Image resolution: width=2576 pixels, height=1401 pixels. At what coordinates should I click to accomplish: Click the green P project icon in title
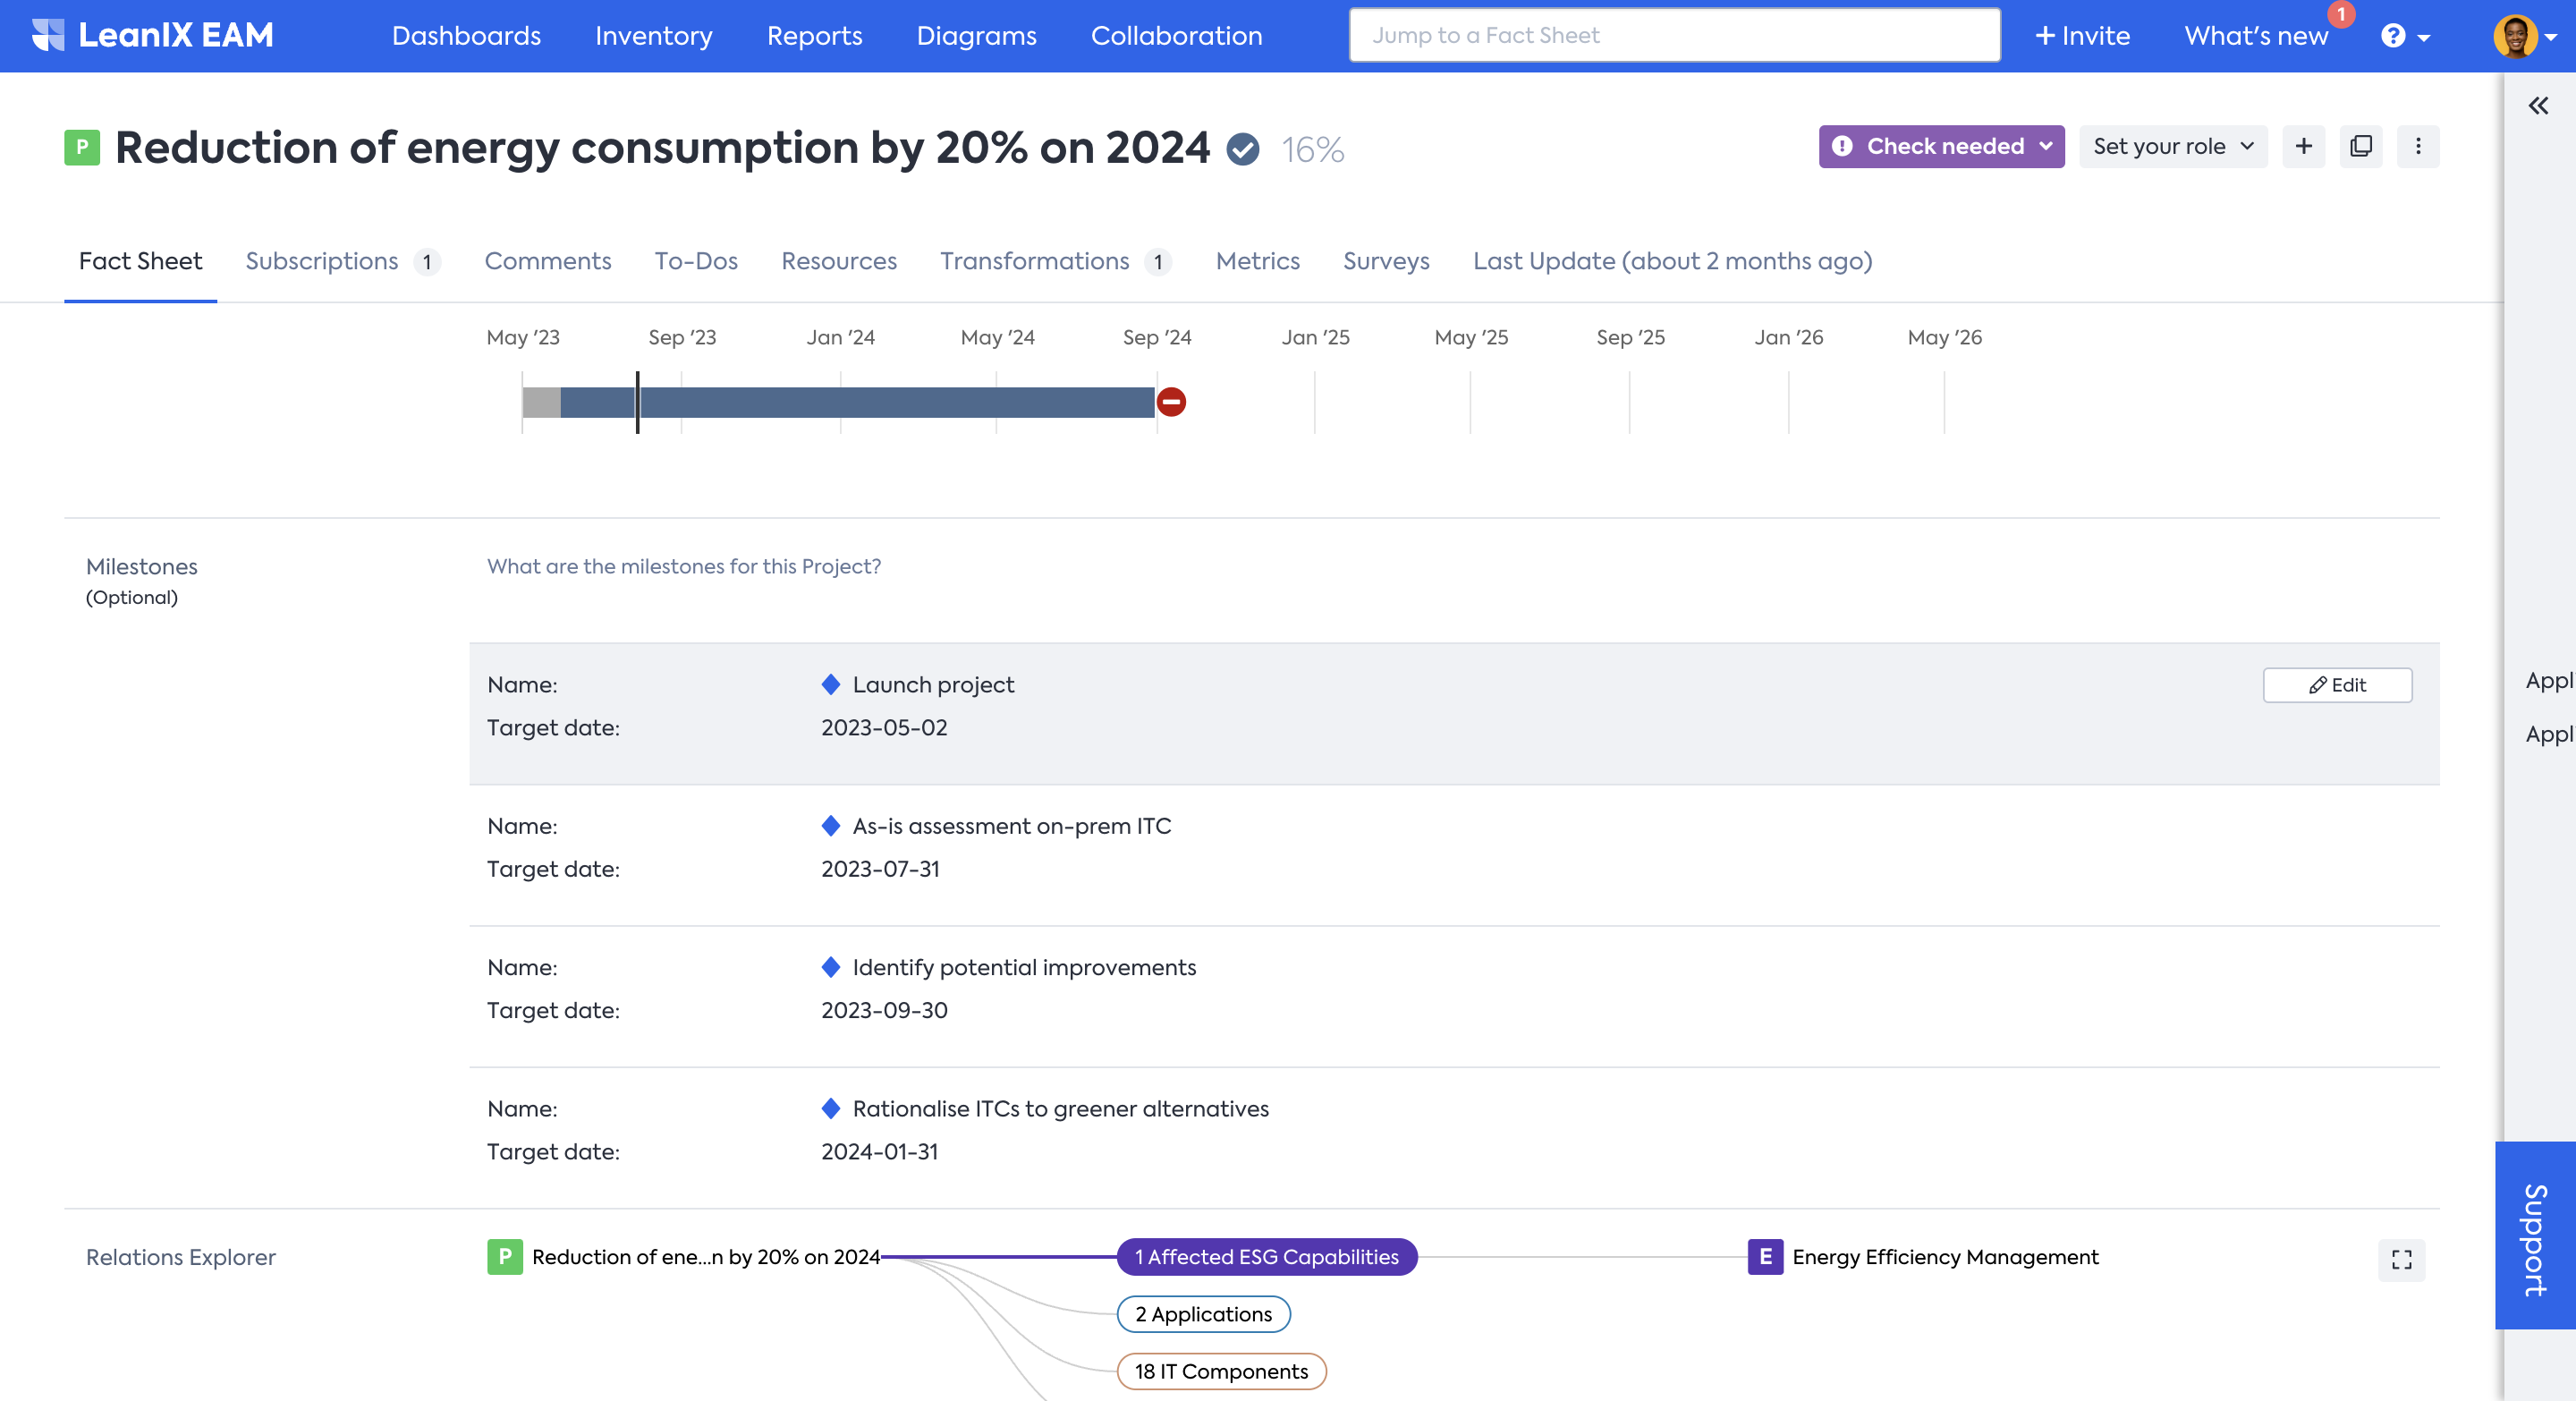pos(82,148)
